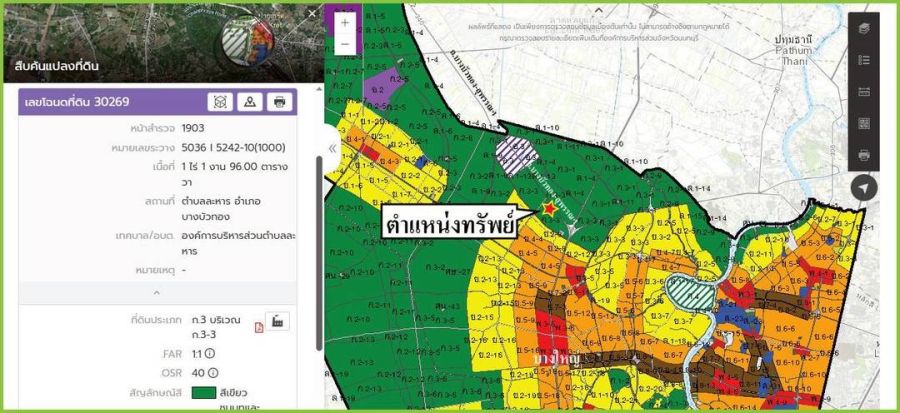The width and height of the screenshot is (900, 413).
Task: Open the basemap gallery tool
Action: coord(864,123)
